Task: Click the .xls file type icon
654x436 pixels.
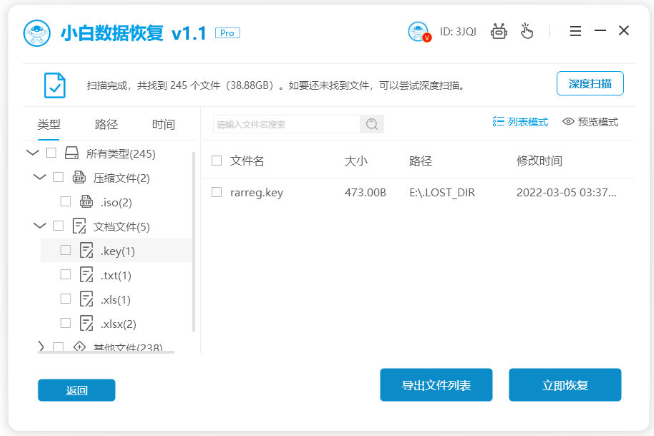Action: click(x=86, y=299)
